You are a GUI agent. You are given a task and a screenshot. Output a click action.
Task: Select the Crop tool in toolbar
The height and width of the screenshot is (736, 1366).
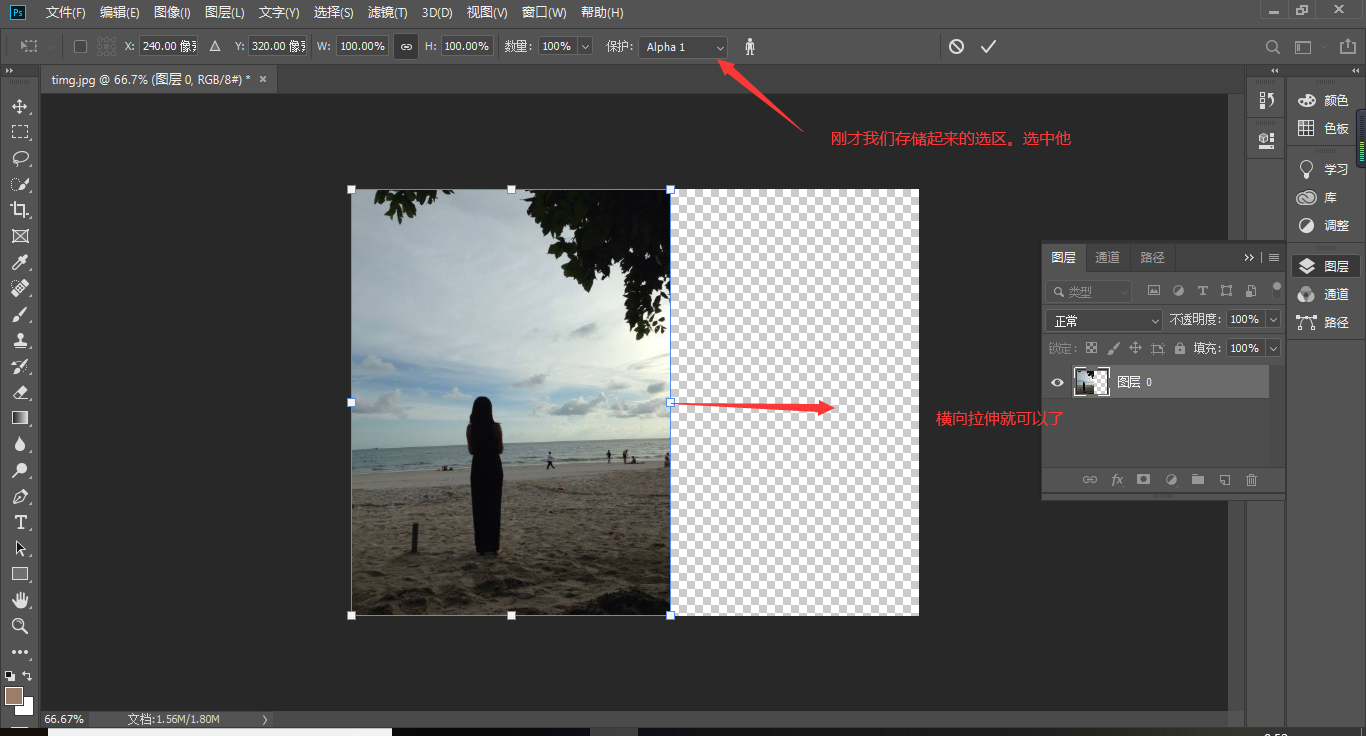tap(20, 210)
